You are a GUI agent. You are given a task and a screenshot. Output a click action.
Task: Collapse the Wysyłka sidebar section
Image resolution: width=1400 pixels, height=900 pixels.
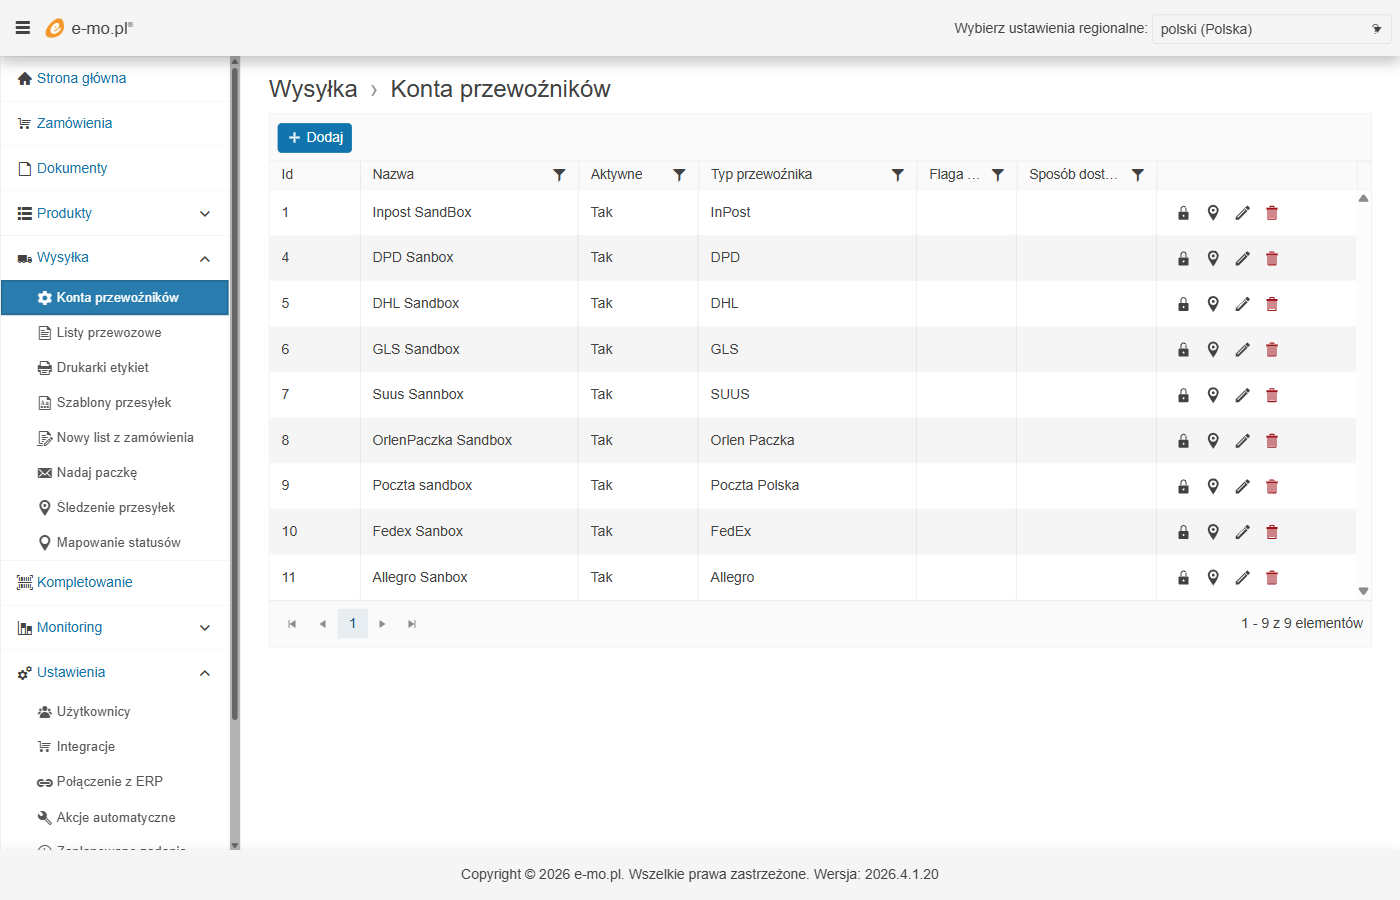click(x=204, y=259)
